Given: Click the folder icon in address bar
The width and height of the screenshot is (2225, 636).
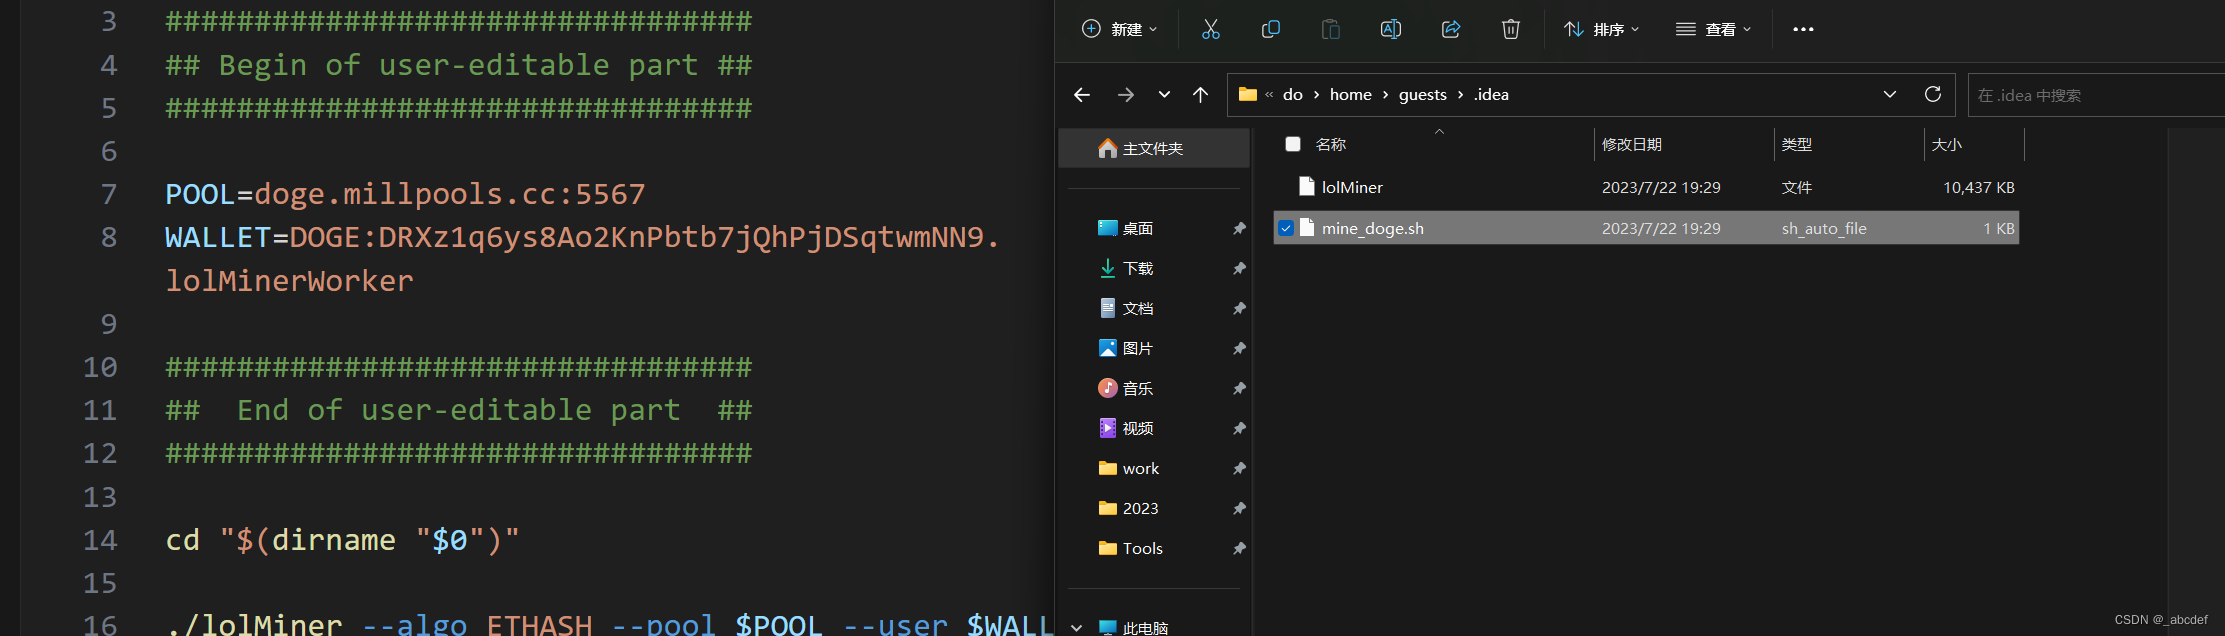Looking at the screenshot, I should point(1247,94).
